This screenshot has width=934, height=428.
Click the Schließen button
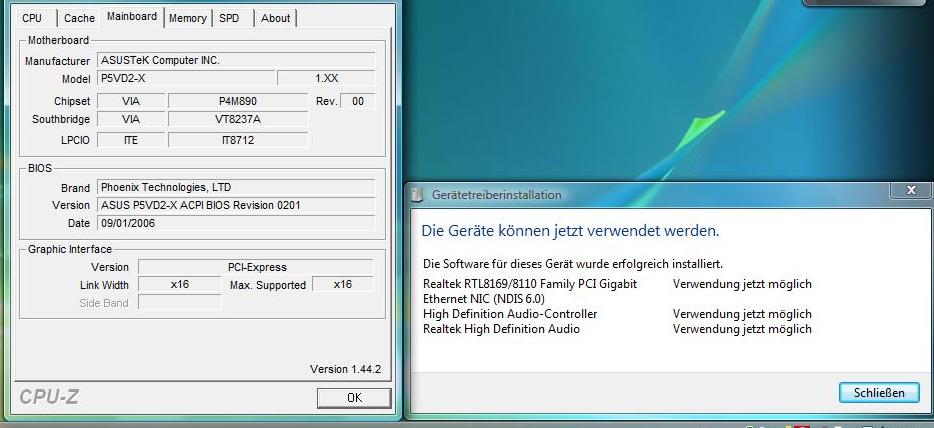point(879,393)
